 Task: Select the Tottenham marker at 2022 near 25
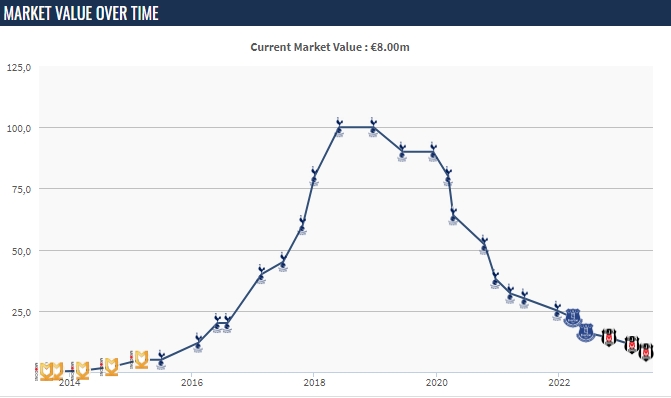point(557,311)
